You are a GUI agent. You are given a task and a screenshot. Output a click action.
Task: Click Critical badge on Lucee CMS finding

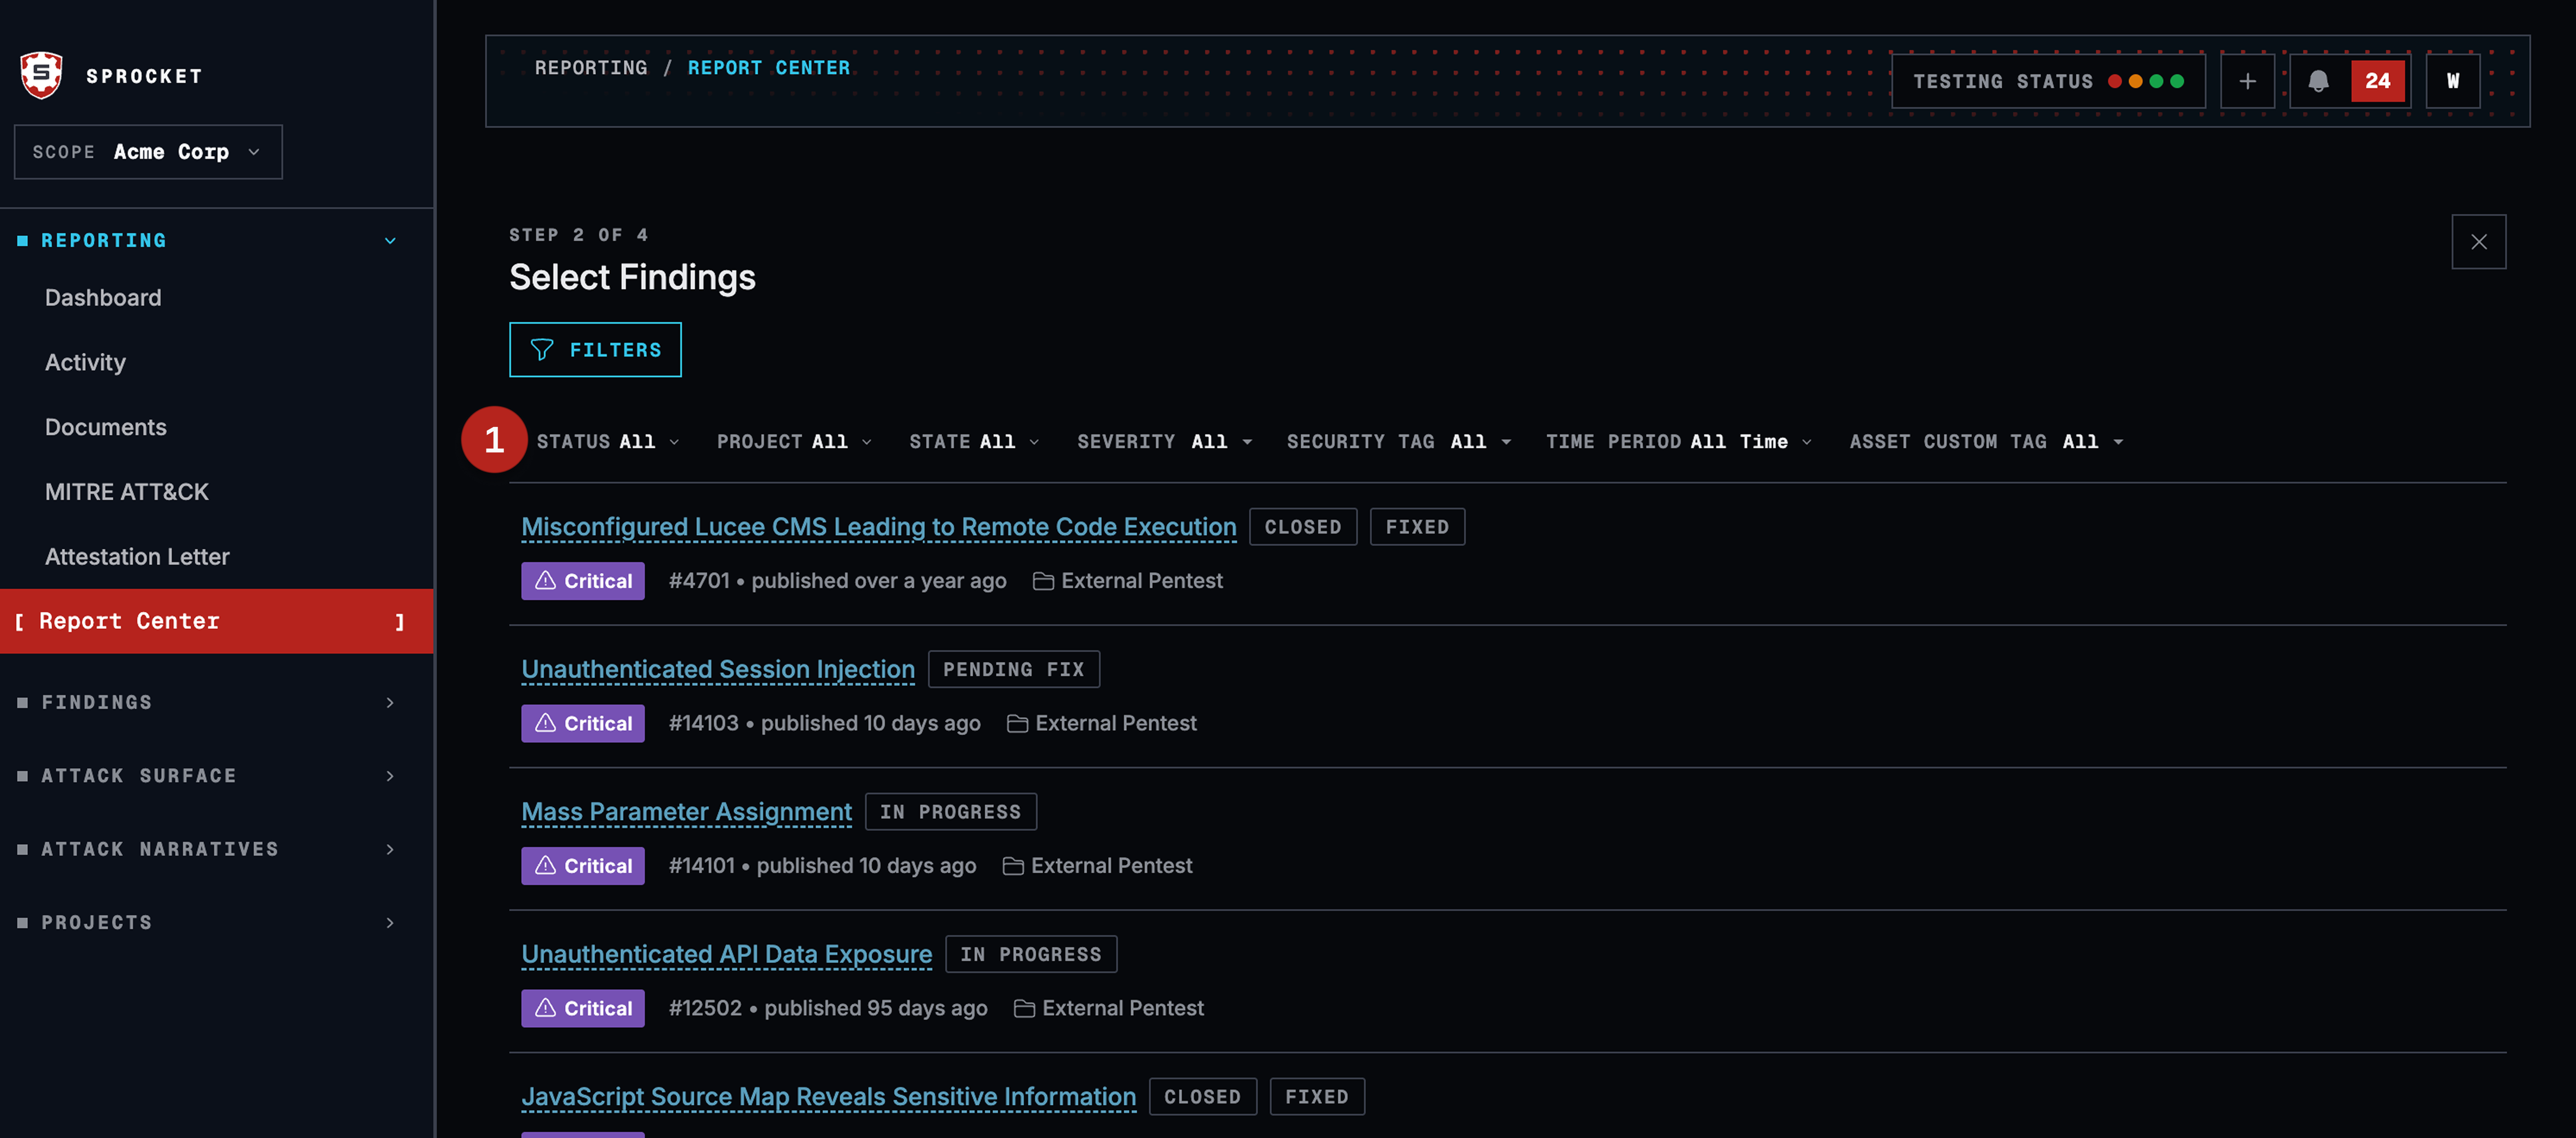point(583,581)
